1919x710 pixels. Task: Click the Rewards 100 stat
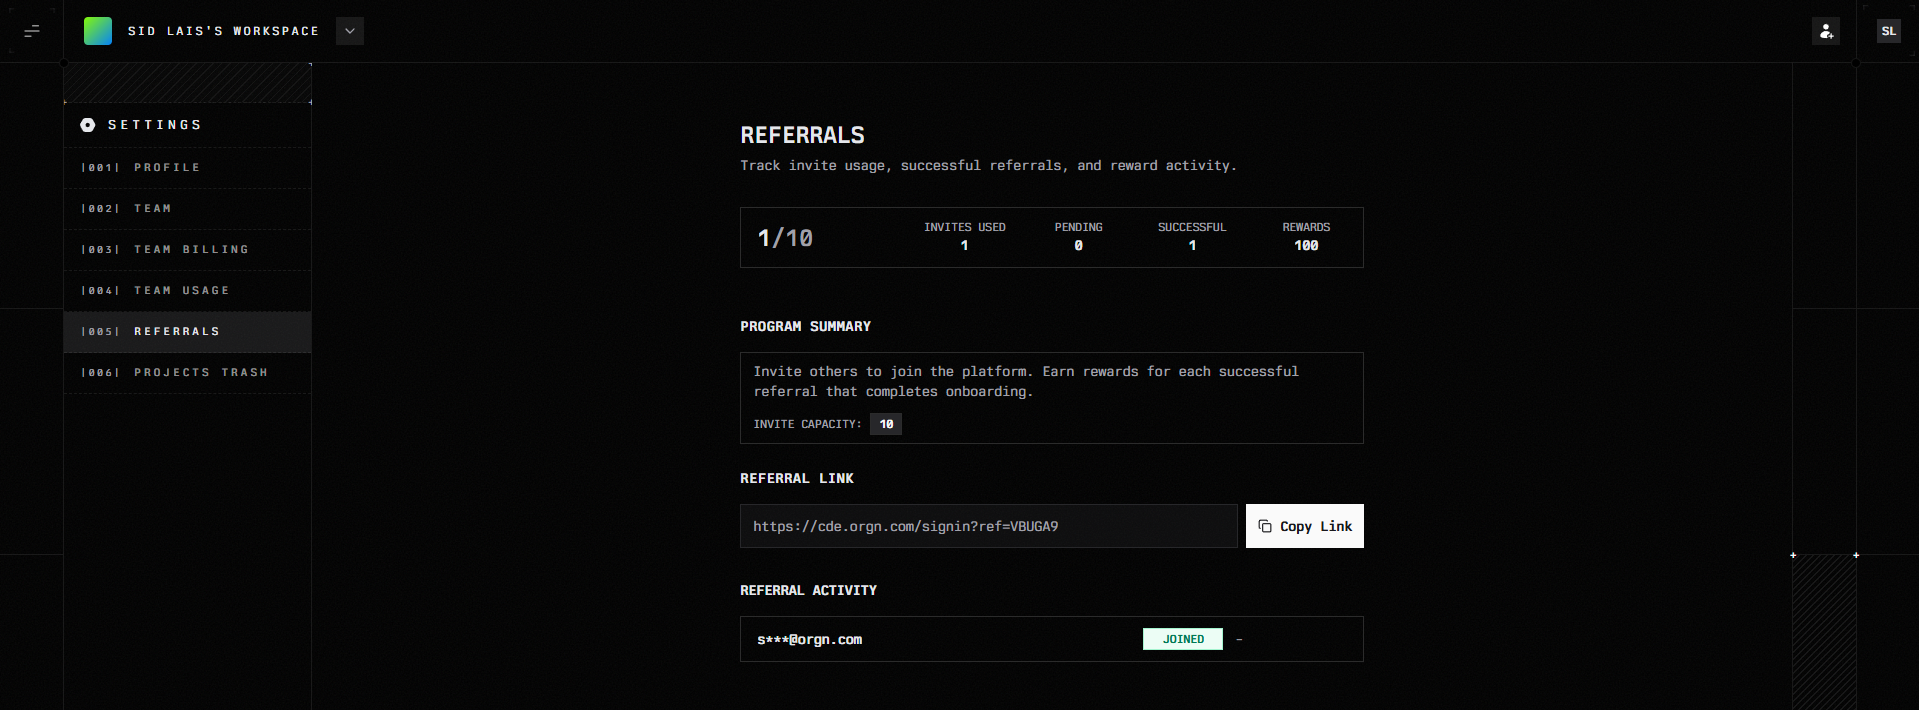coord(1306,237)
